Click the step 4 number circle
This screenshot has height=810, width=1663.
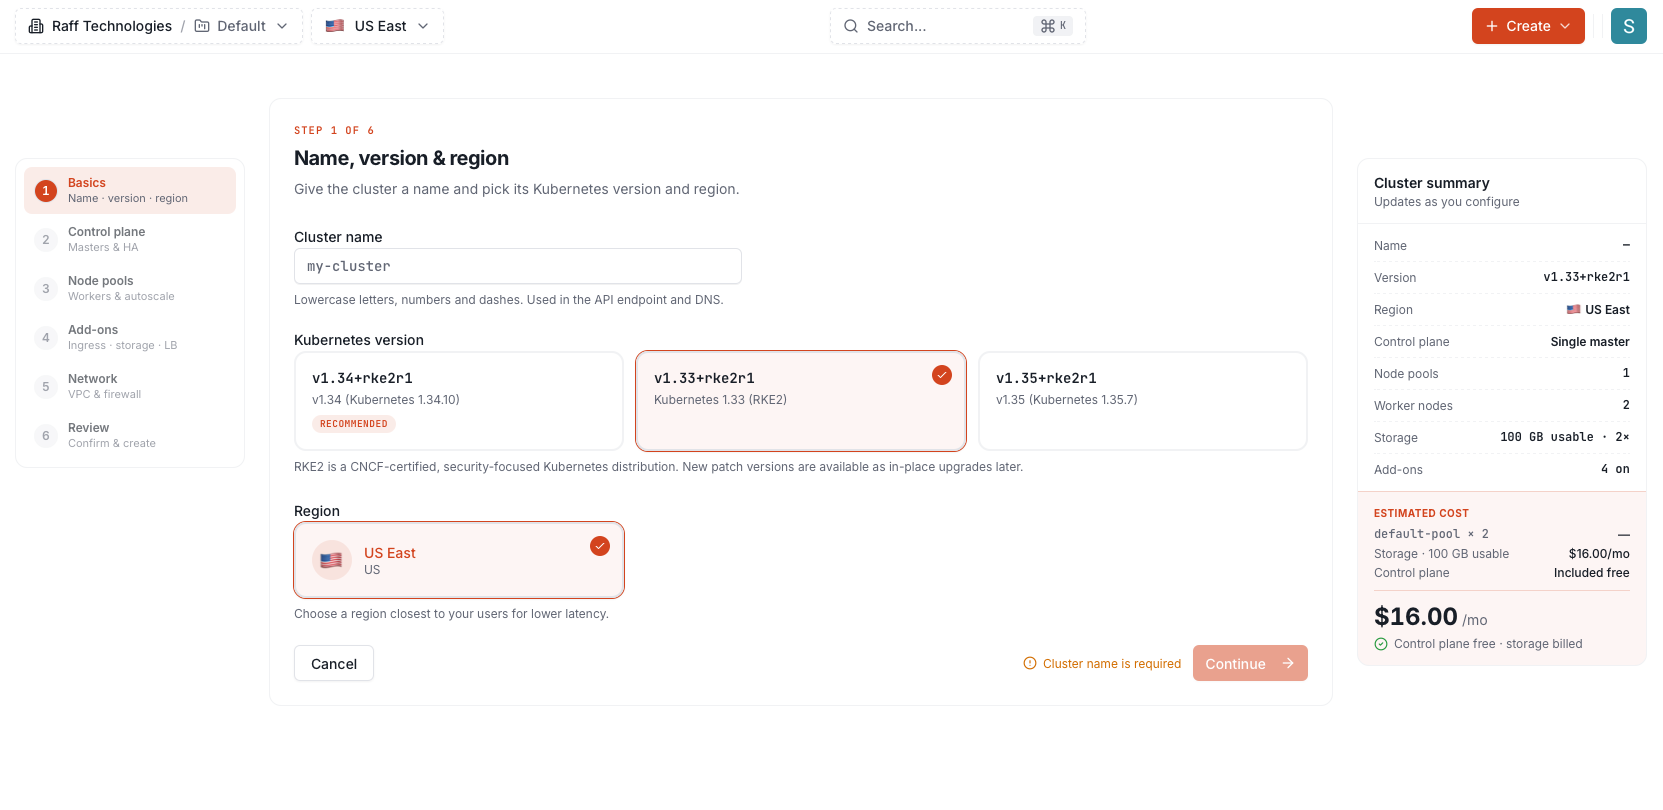46,338
